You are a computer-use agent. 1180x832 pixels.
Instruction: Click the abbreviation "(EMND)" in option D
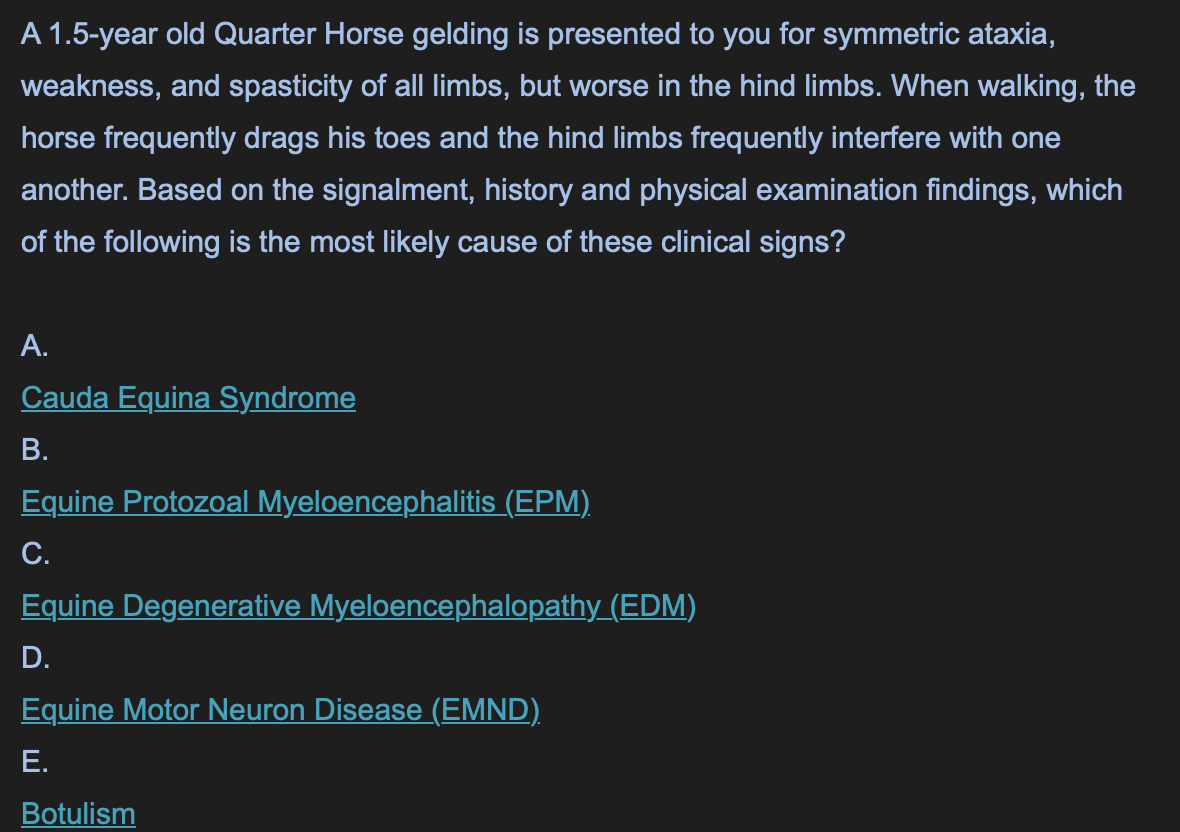(485, 709)
